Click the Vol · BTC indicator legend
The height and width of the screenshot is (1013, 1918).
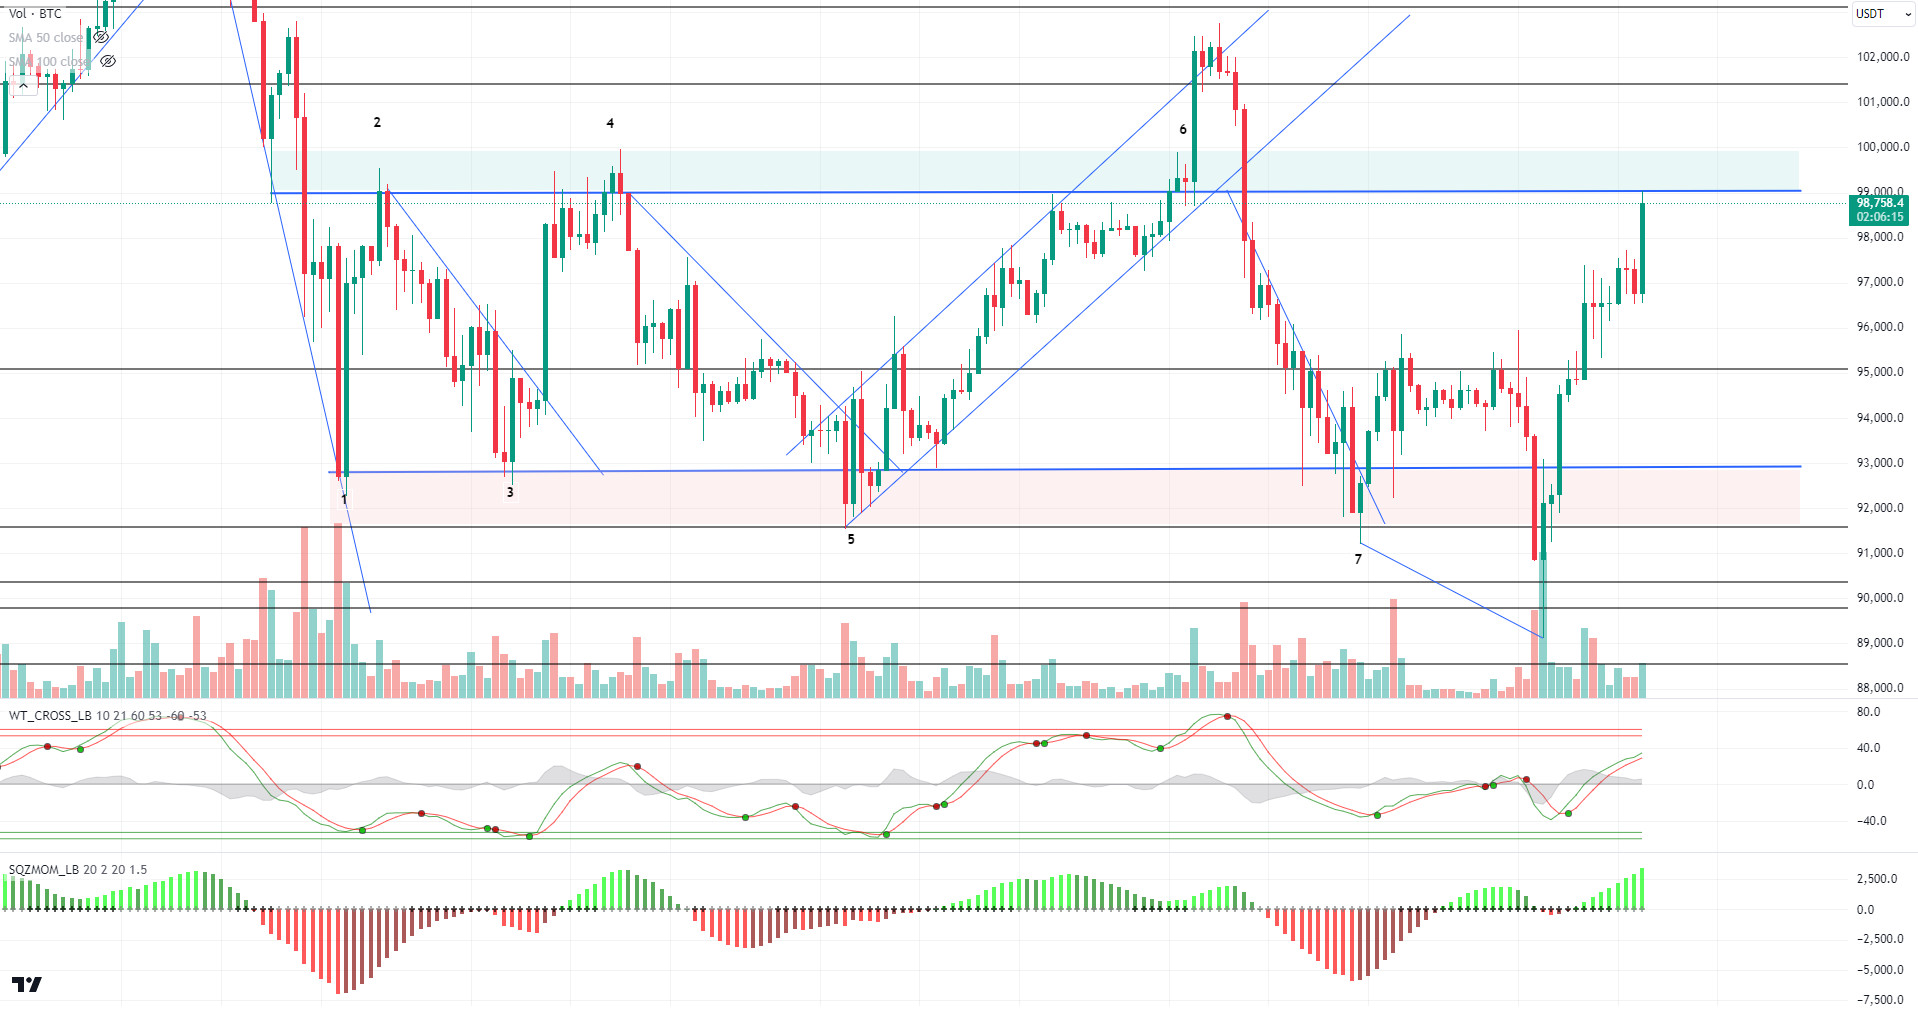(x=35, y=14)
